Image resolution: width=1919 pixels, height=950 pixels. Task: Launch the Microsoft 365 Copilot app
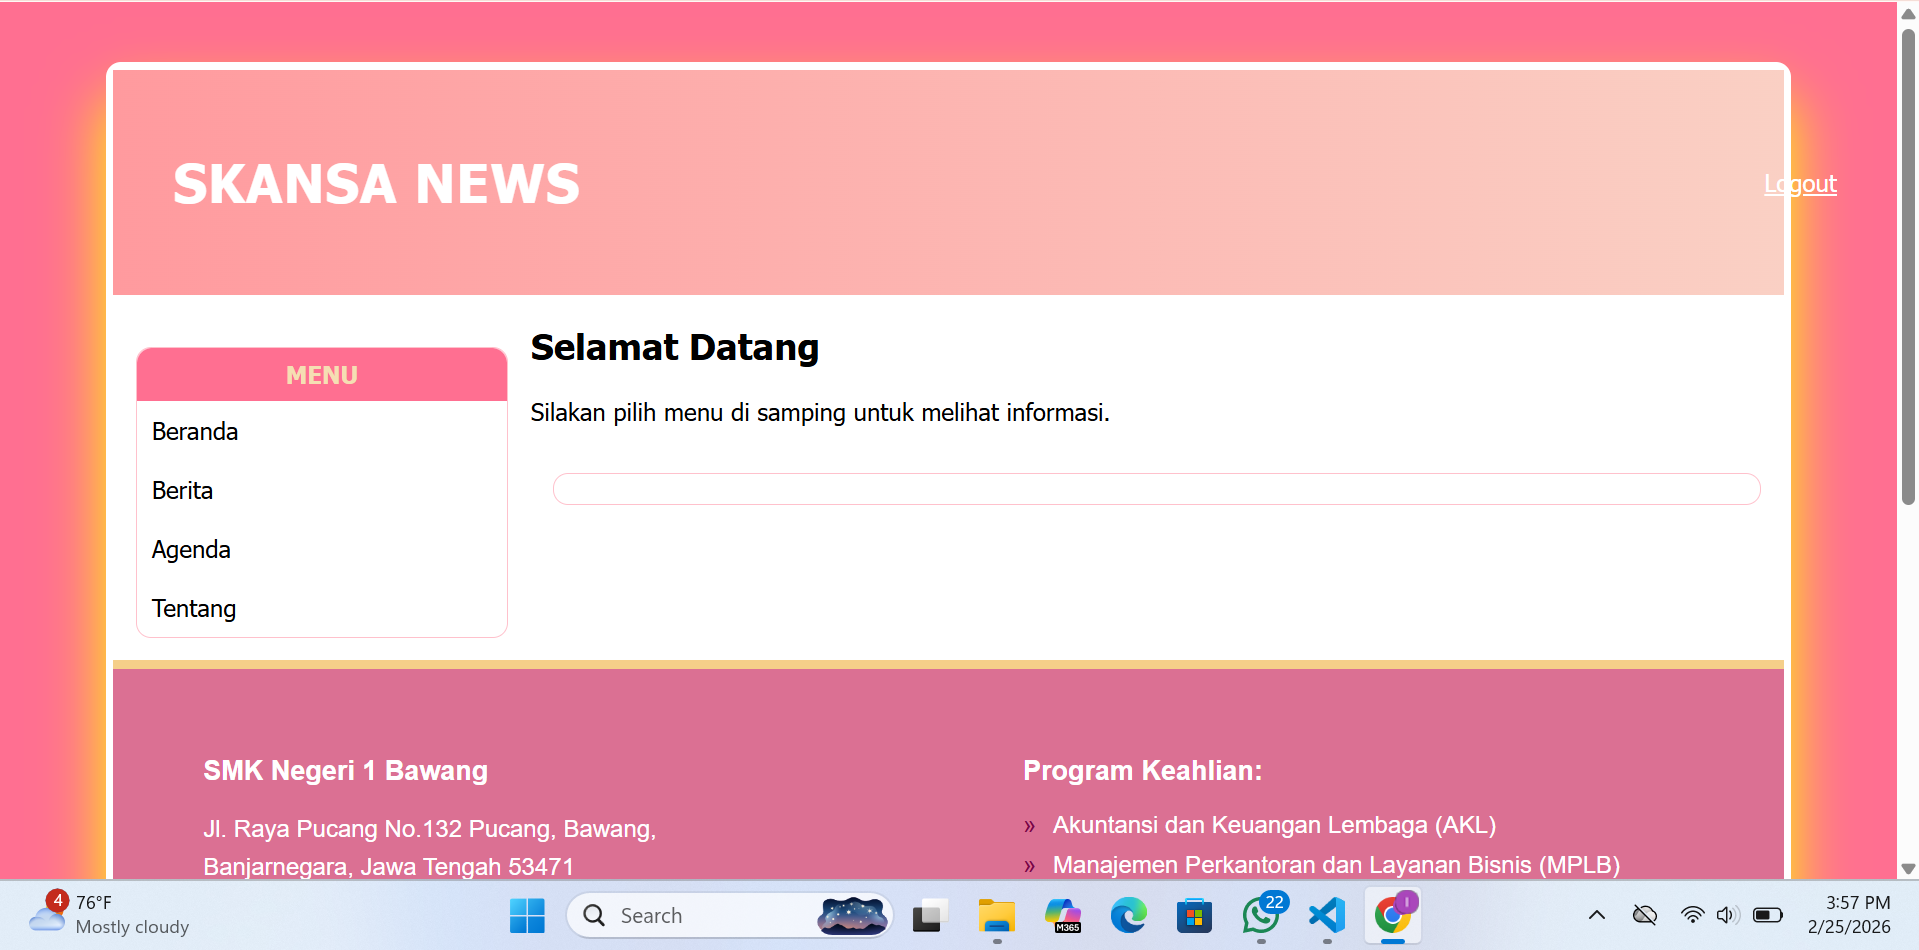[1063, 915]
